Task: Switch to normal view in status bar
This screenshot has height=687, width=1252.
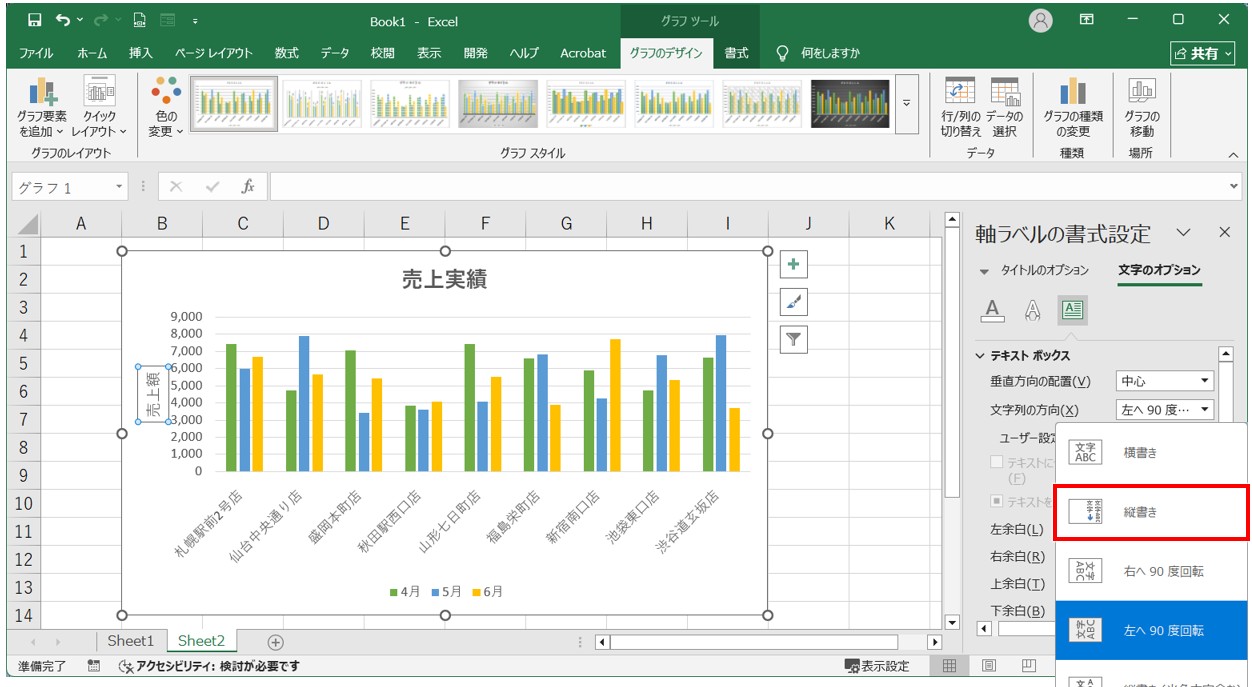Action: click(x=950, y=666)
